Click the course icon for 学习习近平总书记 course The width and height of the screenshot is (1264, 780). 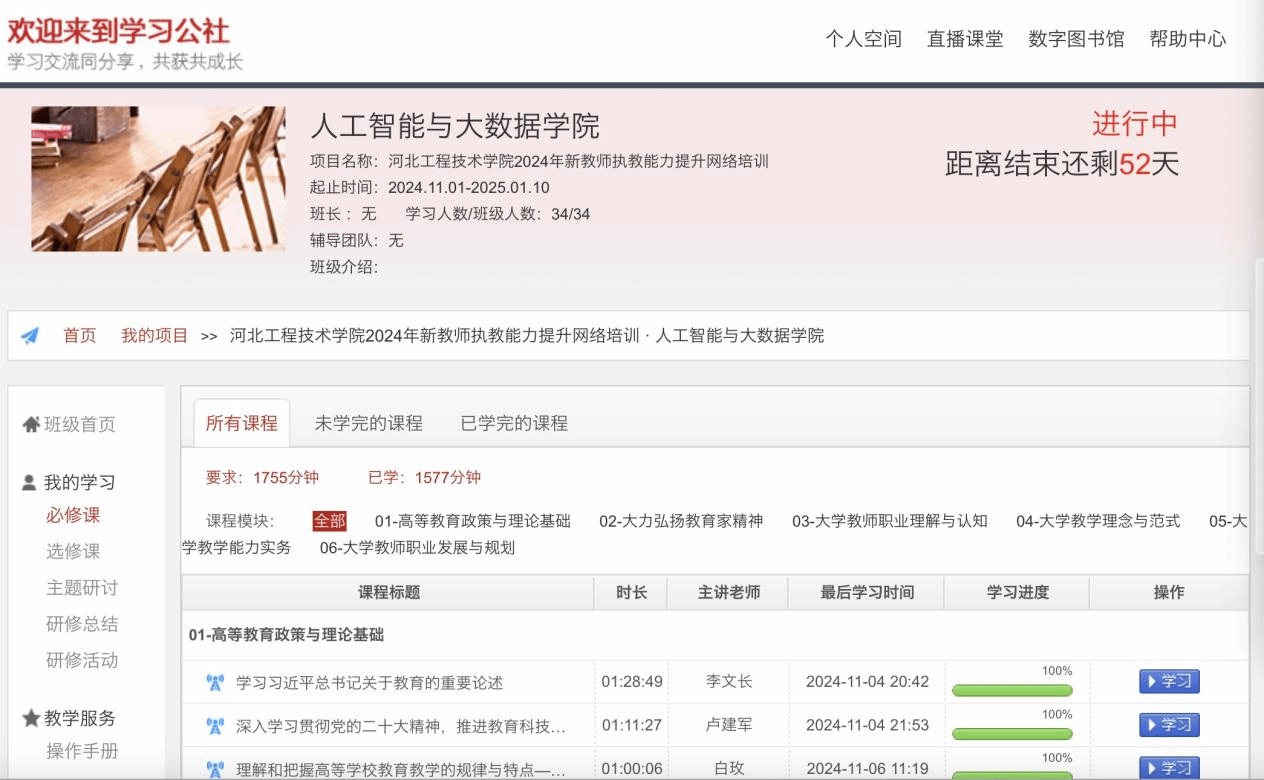pyautogui.click(x=214, y=682)
